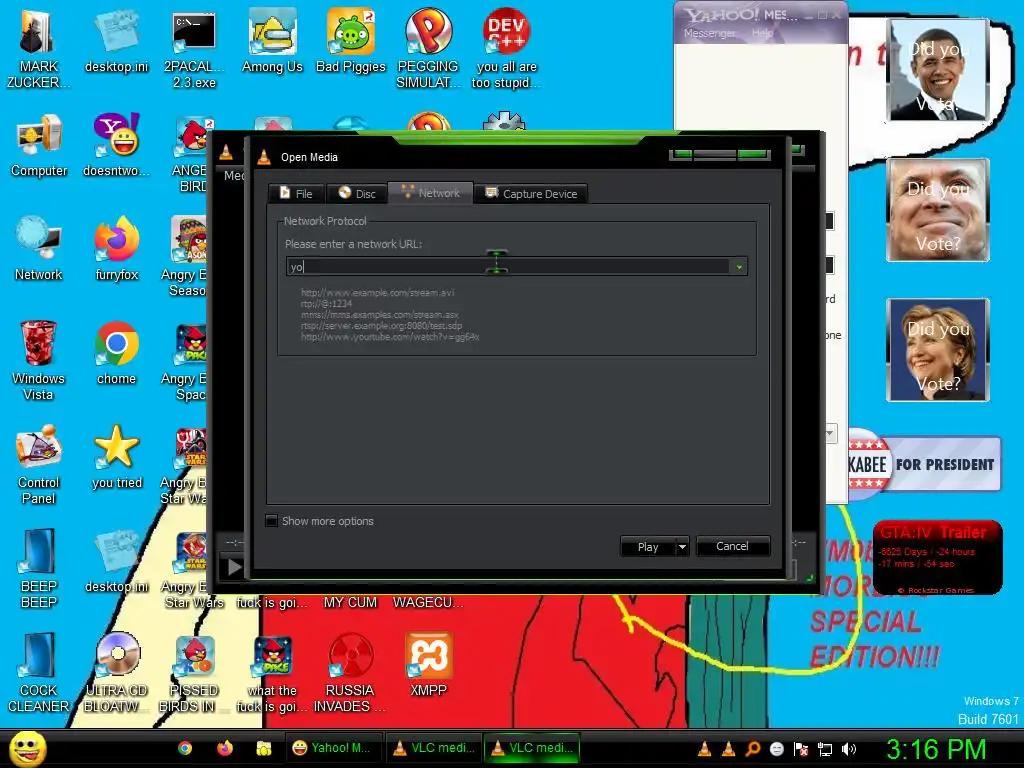Open the Messenger menu in Yahoo Messenger

[709, 33]
